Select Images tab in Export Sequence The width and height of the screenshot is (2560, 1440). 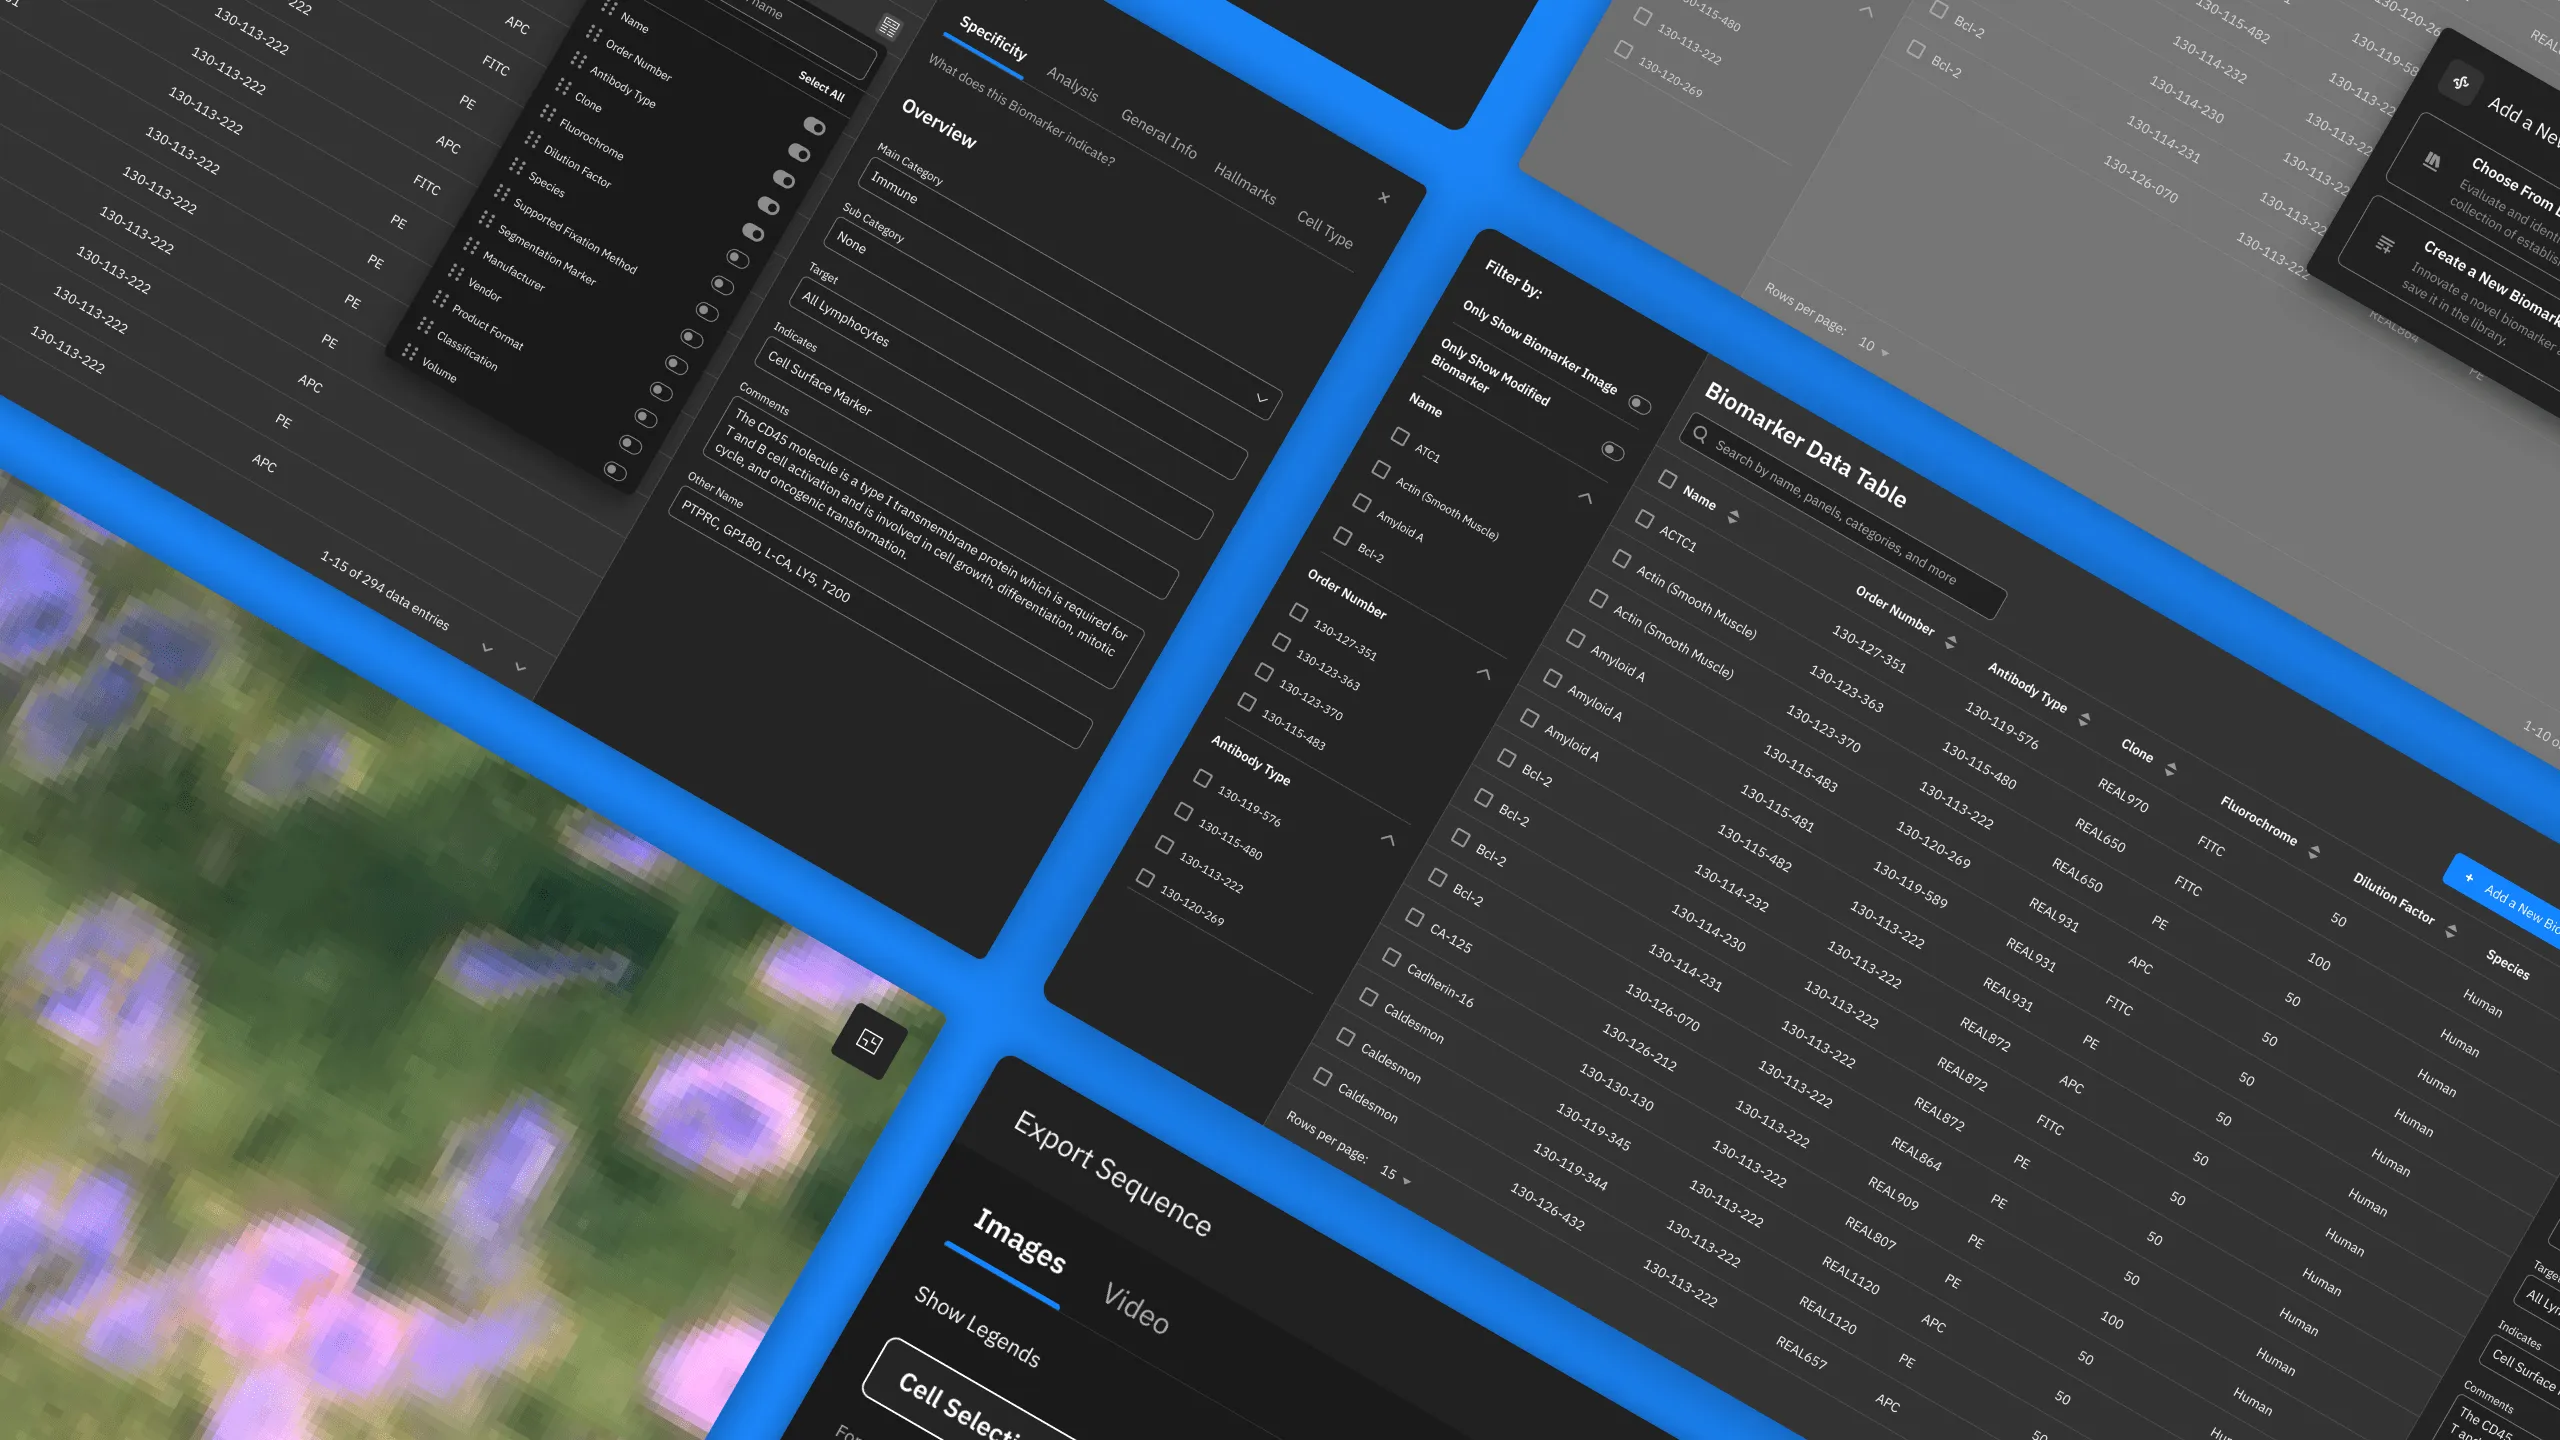[1019, 1240]
